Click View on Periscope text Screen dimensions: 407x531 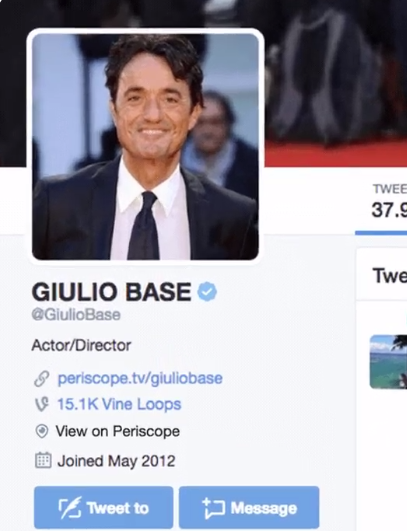click(x=117, y=431)
